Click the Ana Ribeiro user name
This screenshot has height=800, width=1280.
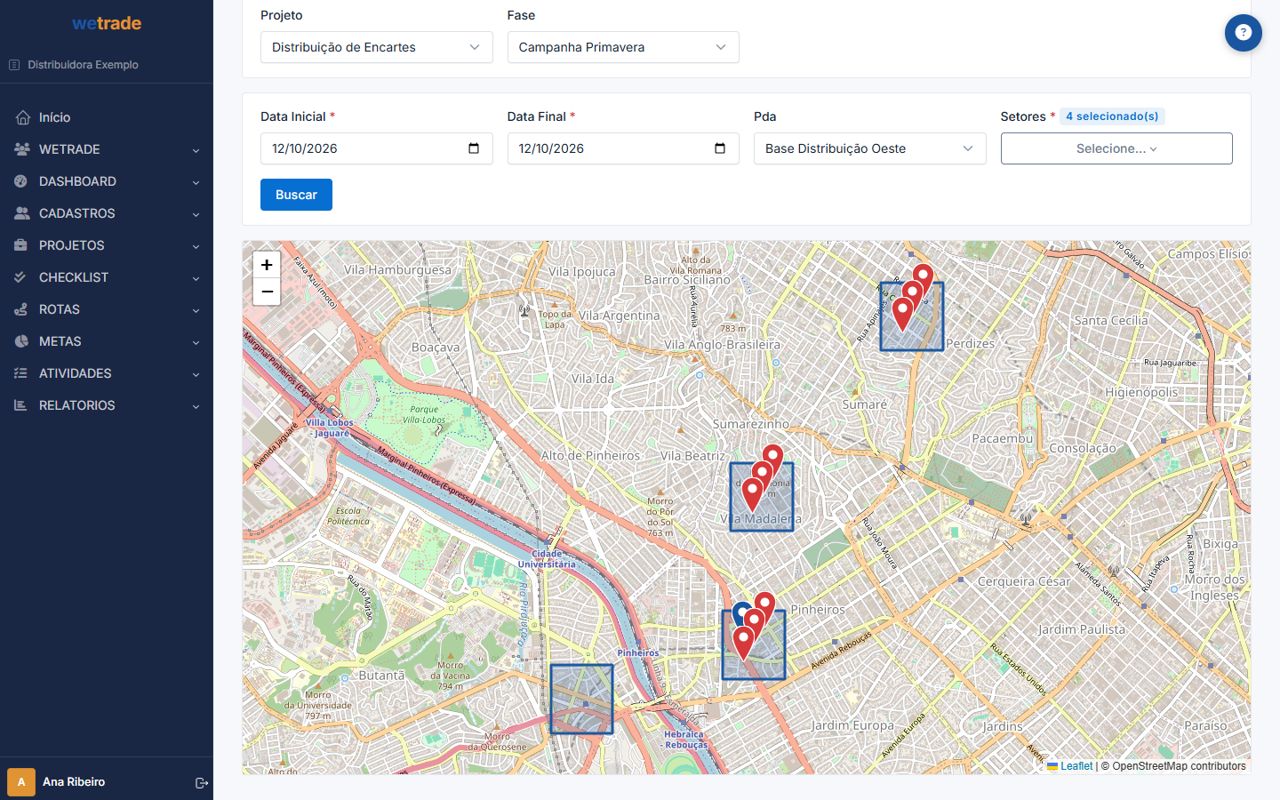coord(74,782)
